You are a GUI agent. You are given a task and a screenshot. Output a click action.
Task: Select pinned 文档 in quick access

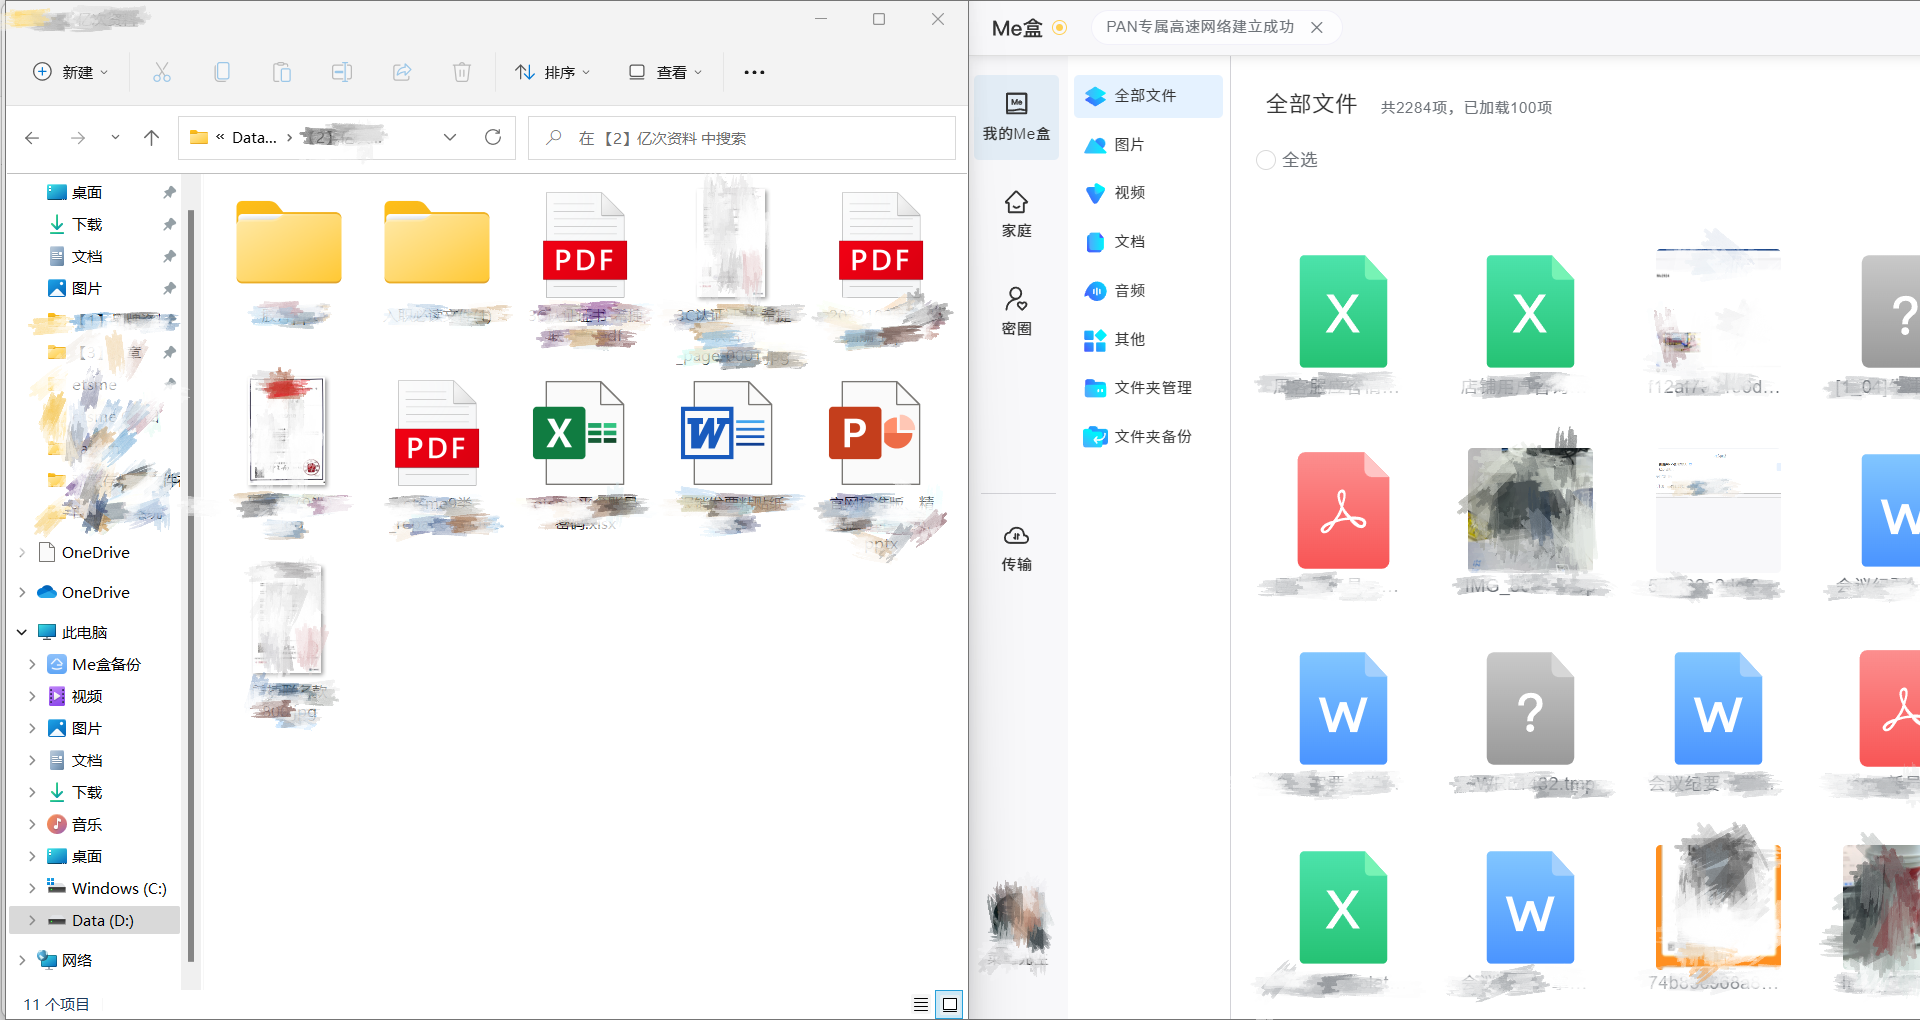(x=87, y=256)
